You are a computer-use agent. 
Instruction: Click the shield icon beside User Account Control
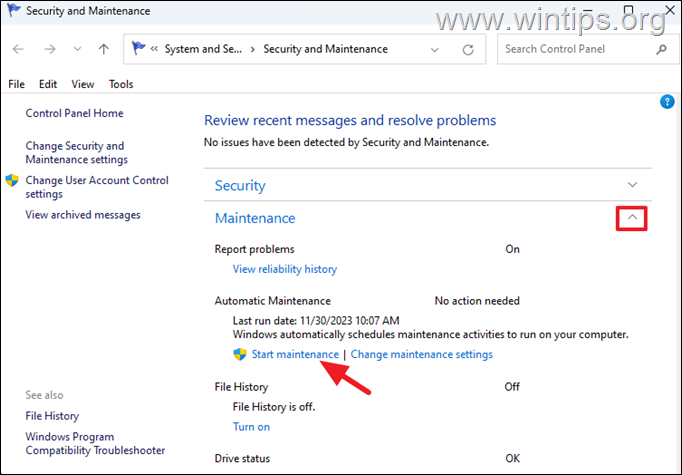click(12, 181)
